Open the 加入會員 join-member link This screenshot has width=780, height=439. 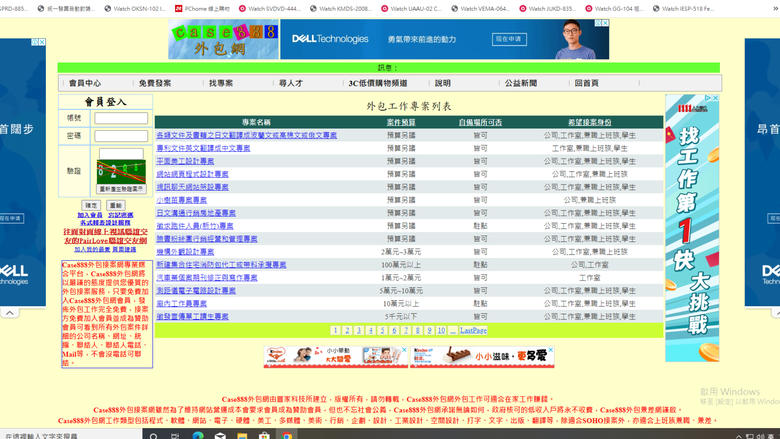tap(90, 215)
